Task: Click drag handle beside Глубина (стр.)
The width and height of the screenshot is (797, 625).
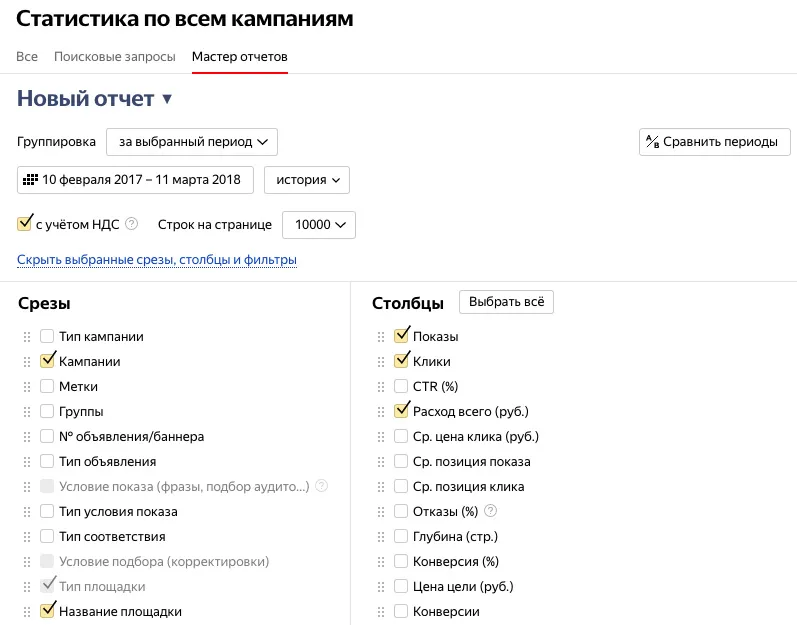Action: point(381,537)
